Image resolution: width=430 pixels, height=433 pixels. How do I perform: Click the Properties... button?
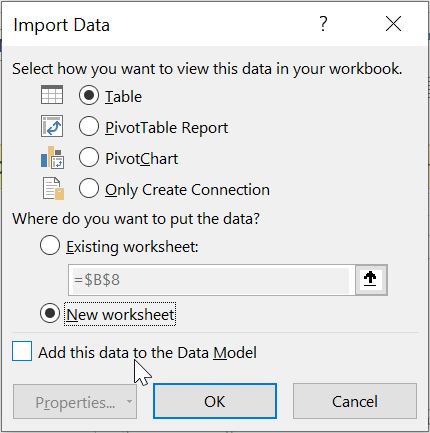(75, 401)
